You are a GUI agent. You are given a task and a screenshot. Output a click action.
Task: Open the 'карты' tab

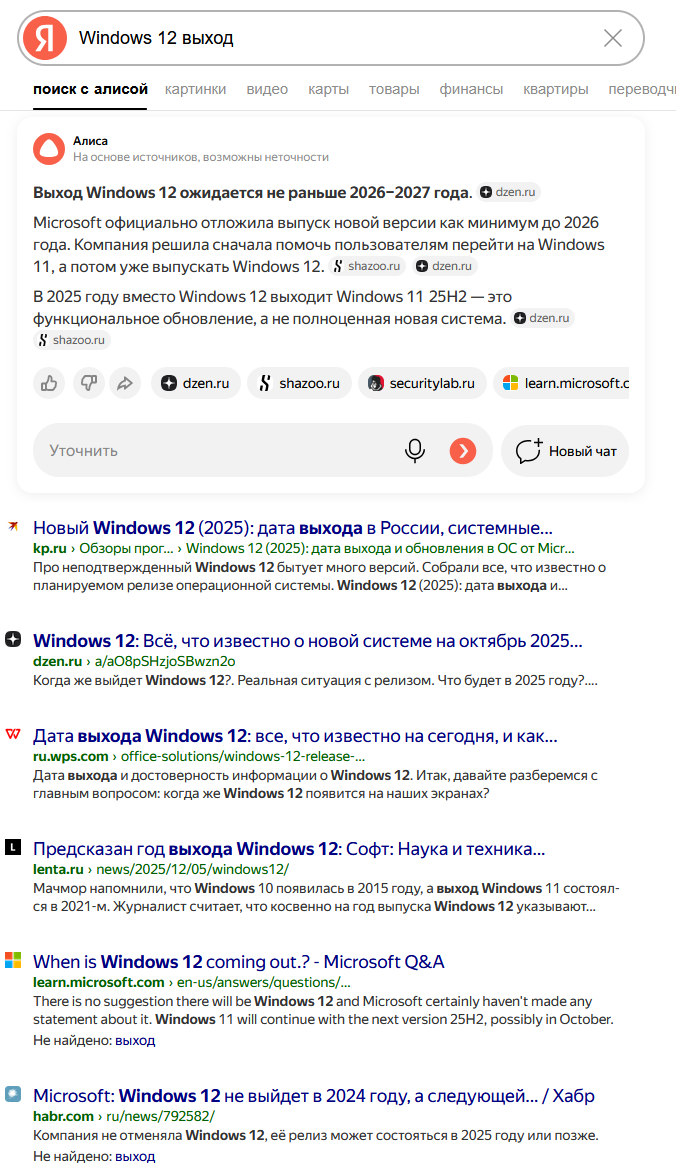pos(328,89)
